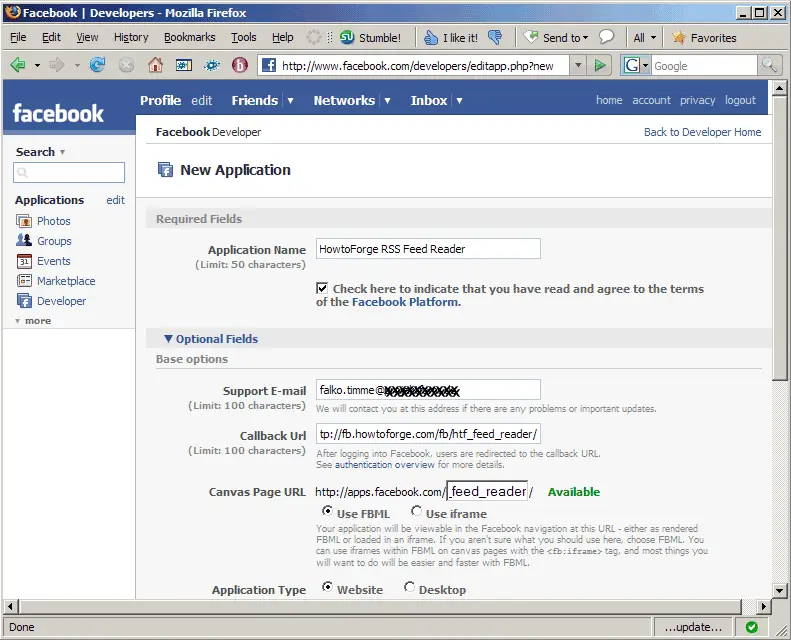Click the speech bubble comments icon

tap(606, 37)
